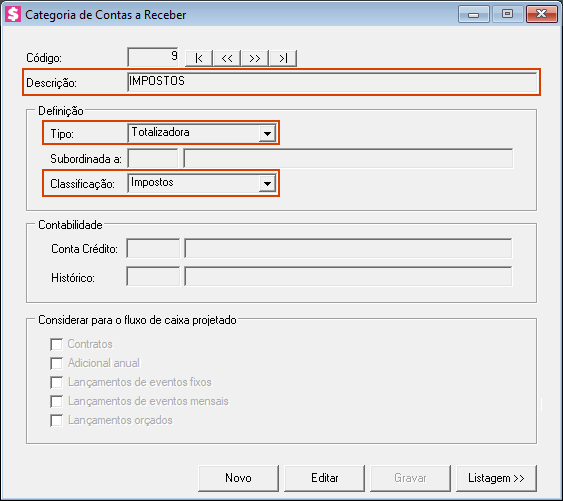Click the Descrição field with IMPOSTOS
Screen dimensions: 563x501
pos(332,82)
